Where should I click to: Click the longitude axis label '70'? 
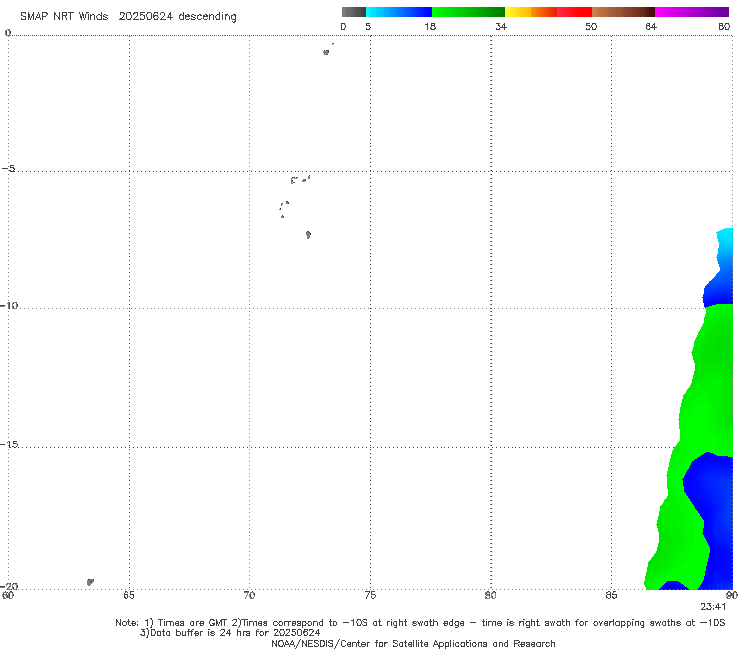[249, 595]
